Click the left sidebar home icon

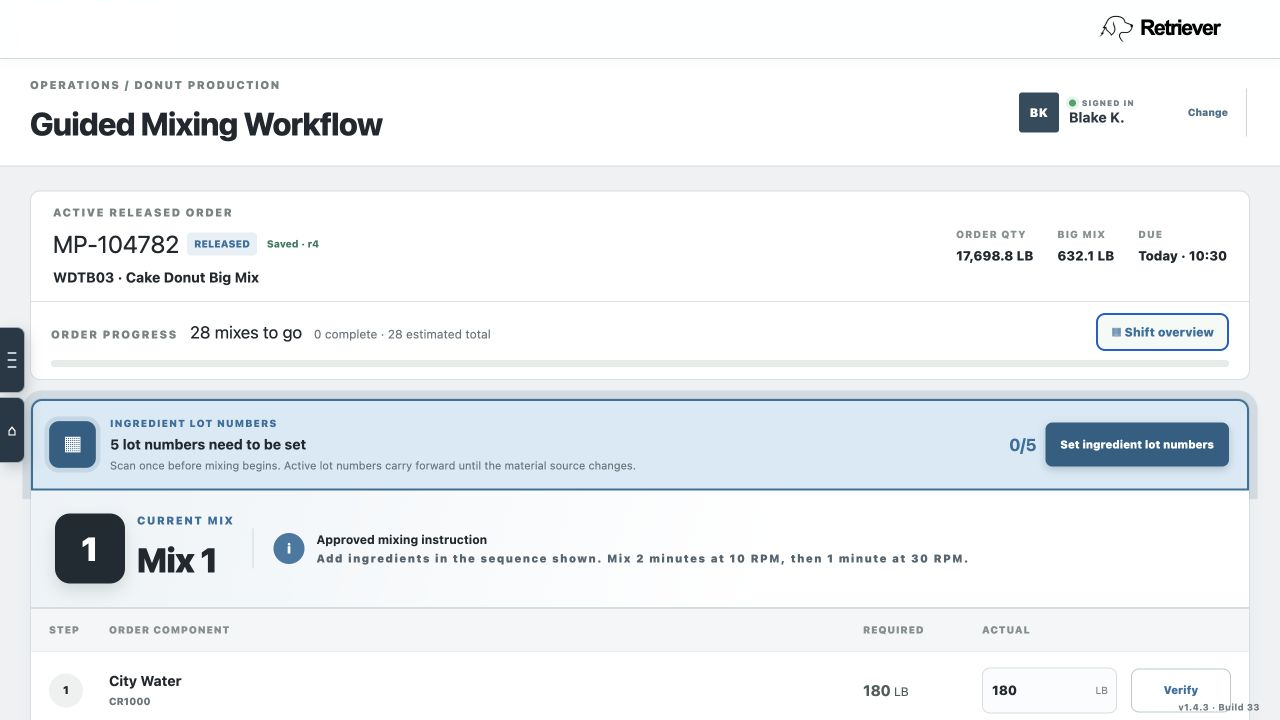click(x=12, y=431)
